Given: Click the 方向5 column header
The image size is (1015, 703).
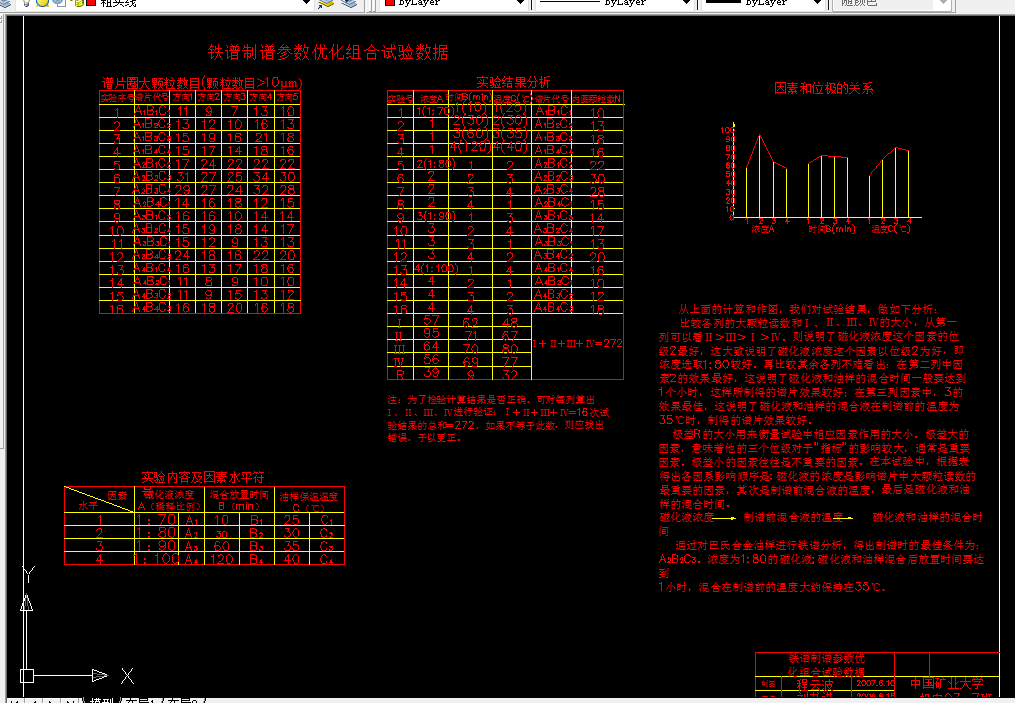Looking at the screenshot, I should [287, 97].
